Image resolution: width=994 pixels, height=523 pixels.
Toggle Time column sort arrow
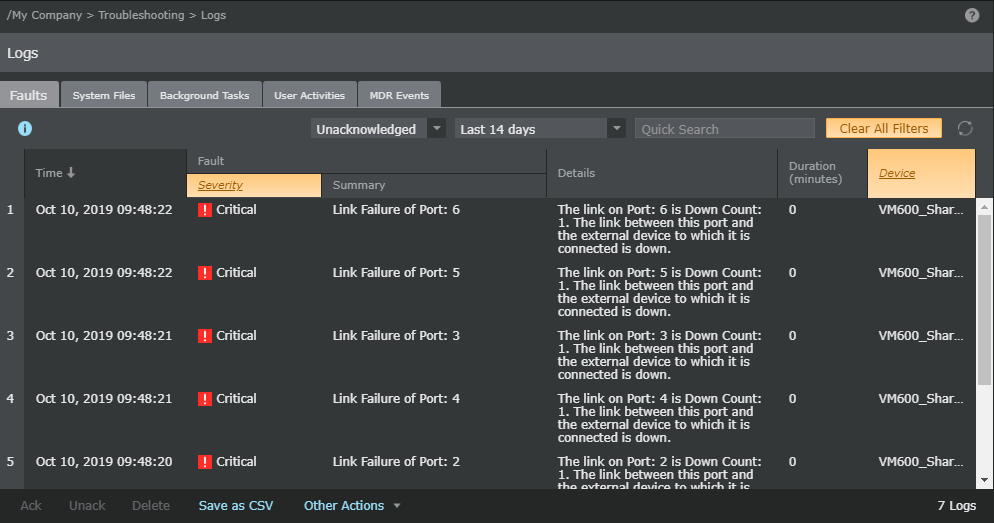(71, 172)
